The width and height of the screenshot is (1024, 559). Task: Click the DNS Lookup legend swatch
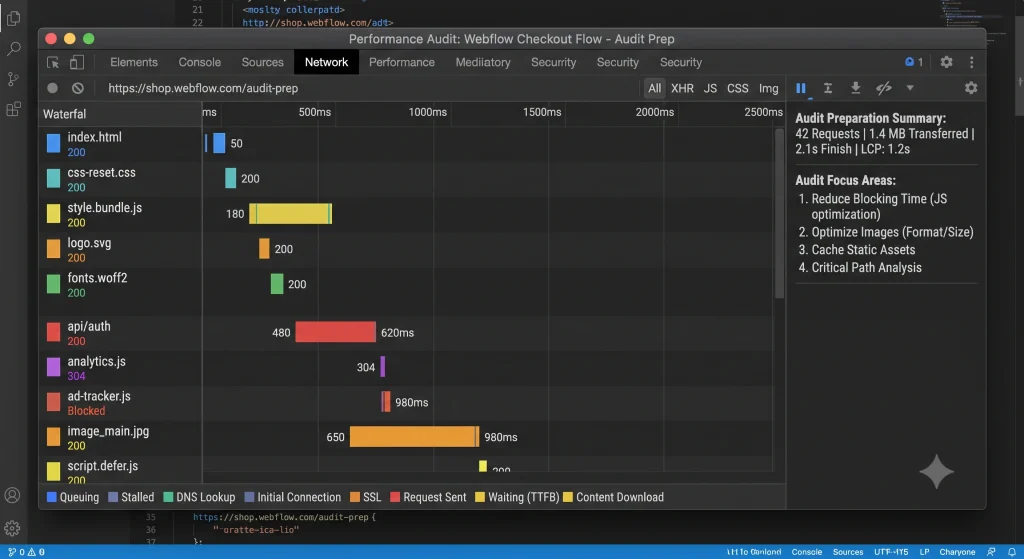coord(168,497)
